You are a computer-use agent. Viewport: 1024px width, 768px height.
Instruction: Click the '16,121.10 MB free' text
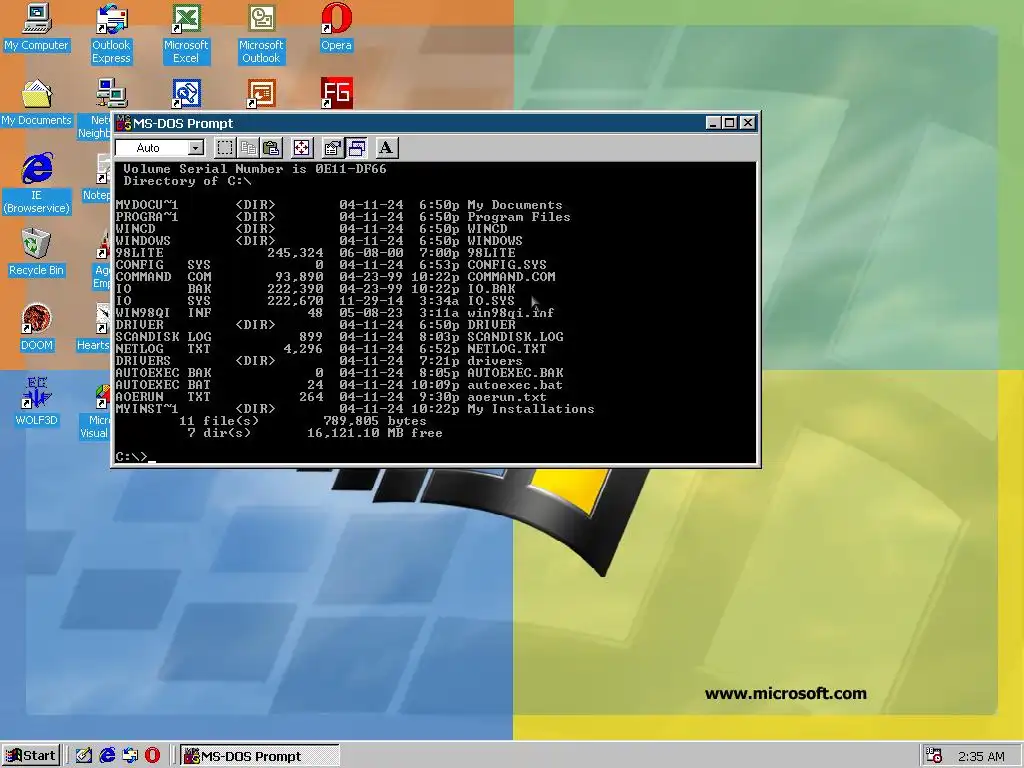coord(375,432)
